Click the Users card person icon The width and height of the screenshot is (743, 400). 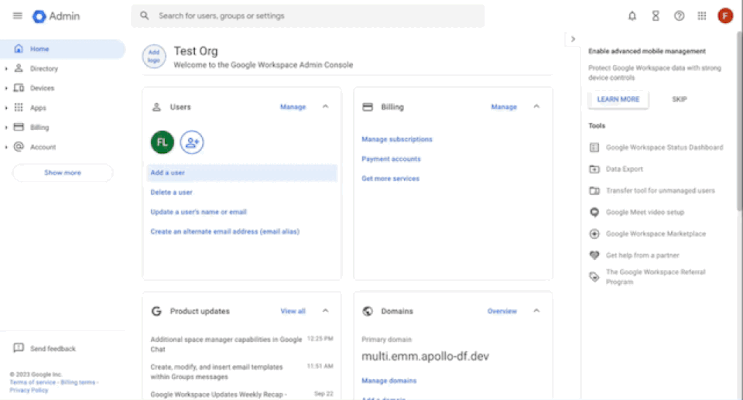coord(156,107)
